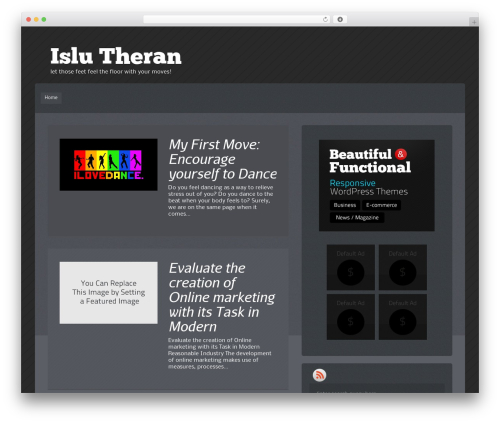Click the RSS feed icon
The image size is (500, 423).
(319, 375)
